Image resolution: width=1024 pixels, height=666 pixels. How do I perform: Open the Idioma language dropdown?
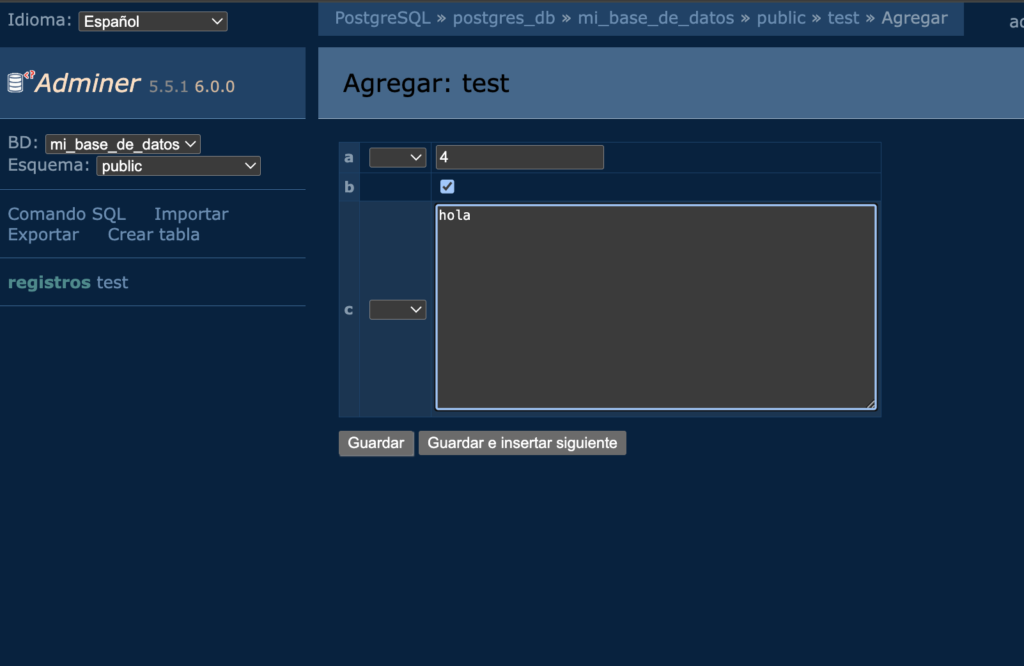click(x=153, y=22)
